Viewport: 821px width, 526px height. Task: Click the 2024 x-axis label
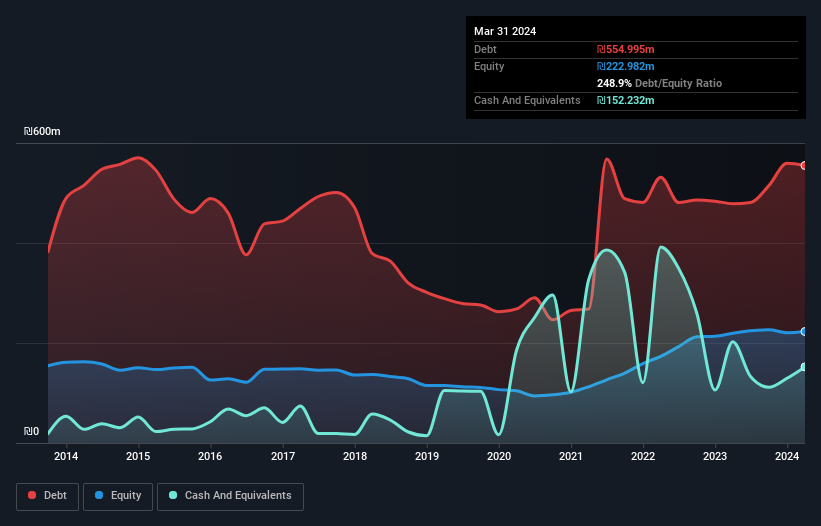pyautogui.click(x=787, y=456)
